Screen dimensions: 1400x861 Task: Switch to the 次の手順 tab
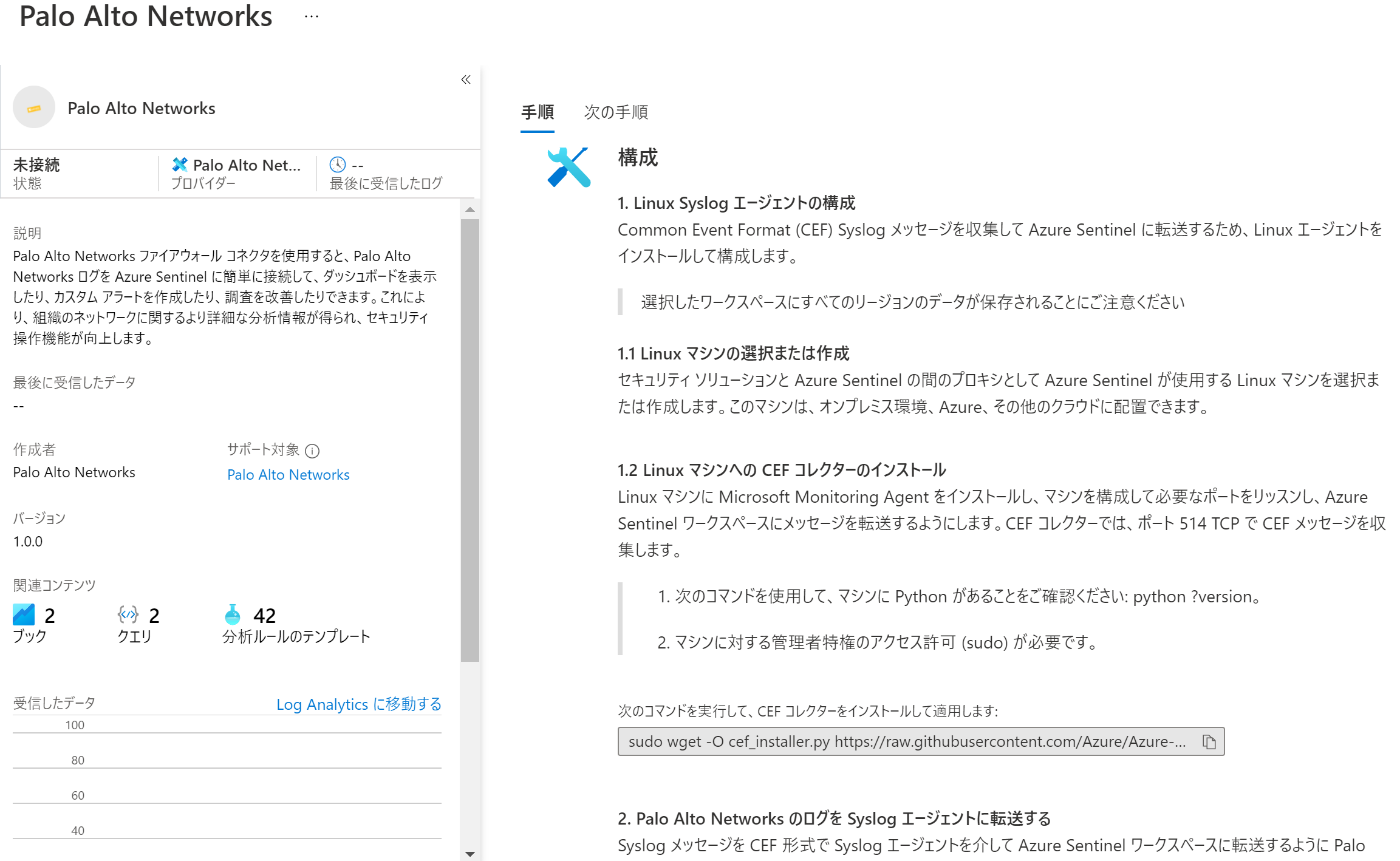[616, 112]
